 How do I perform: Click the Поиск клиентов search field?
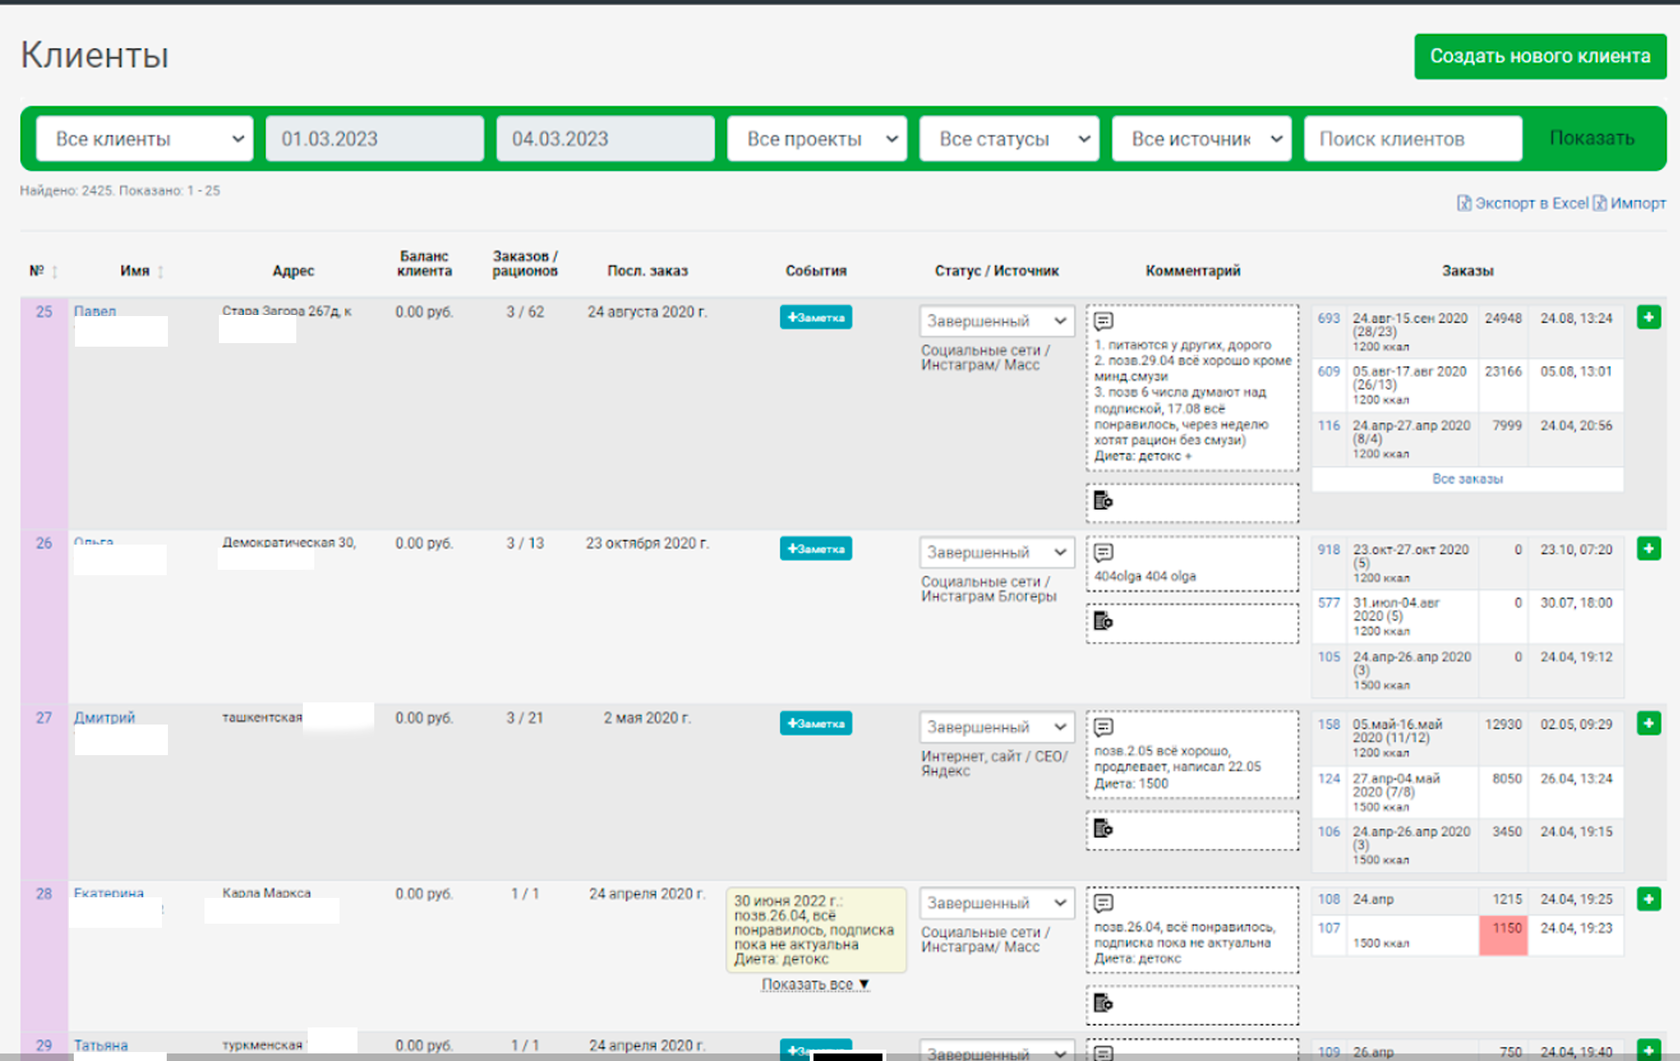tap(1413, 138)
